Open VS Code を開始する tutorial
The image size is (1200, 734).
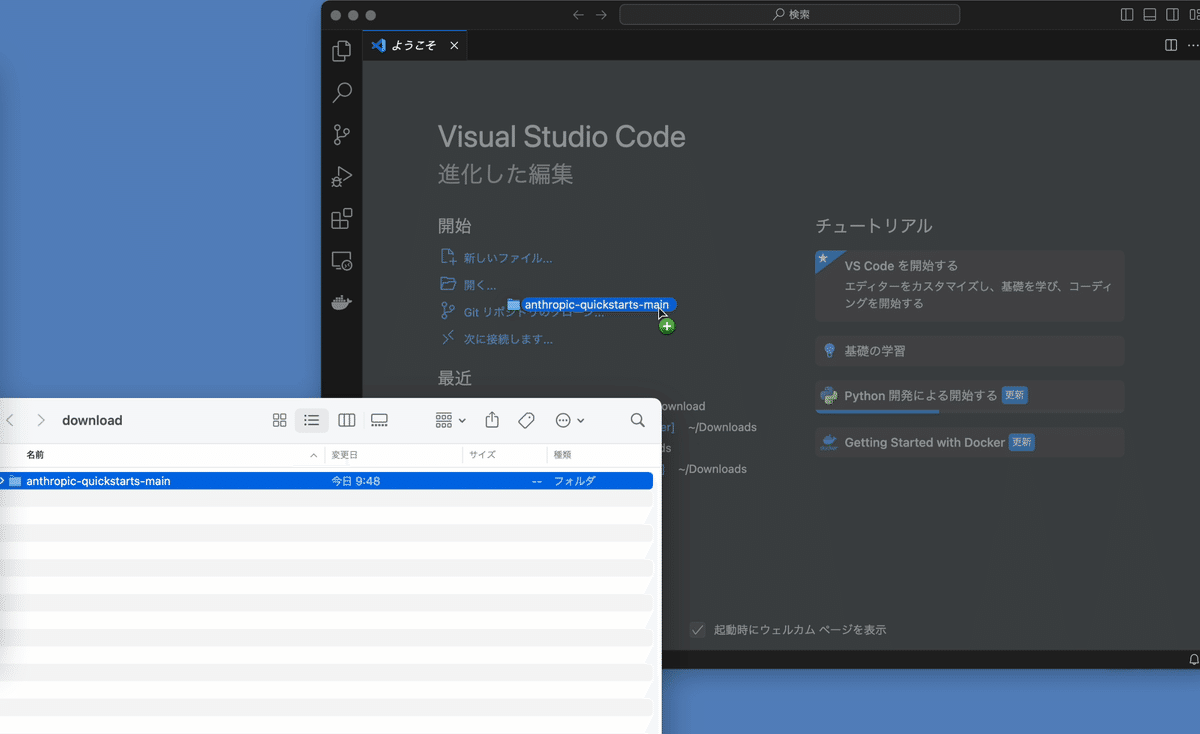[970, 286]
